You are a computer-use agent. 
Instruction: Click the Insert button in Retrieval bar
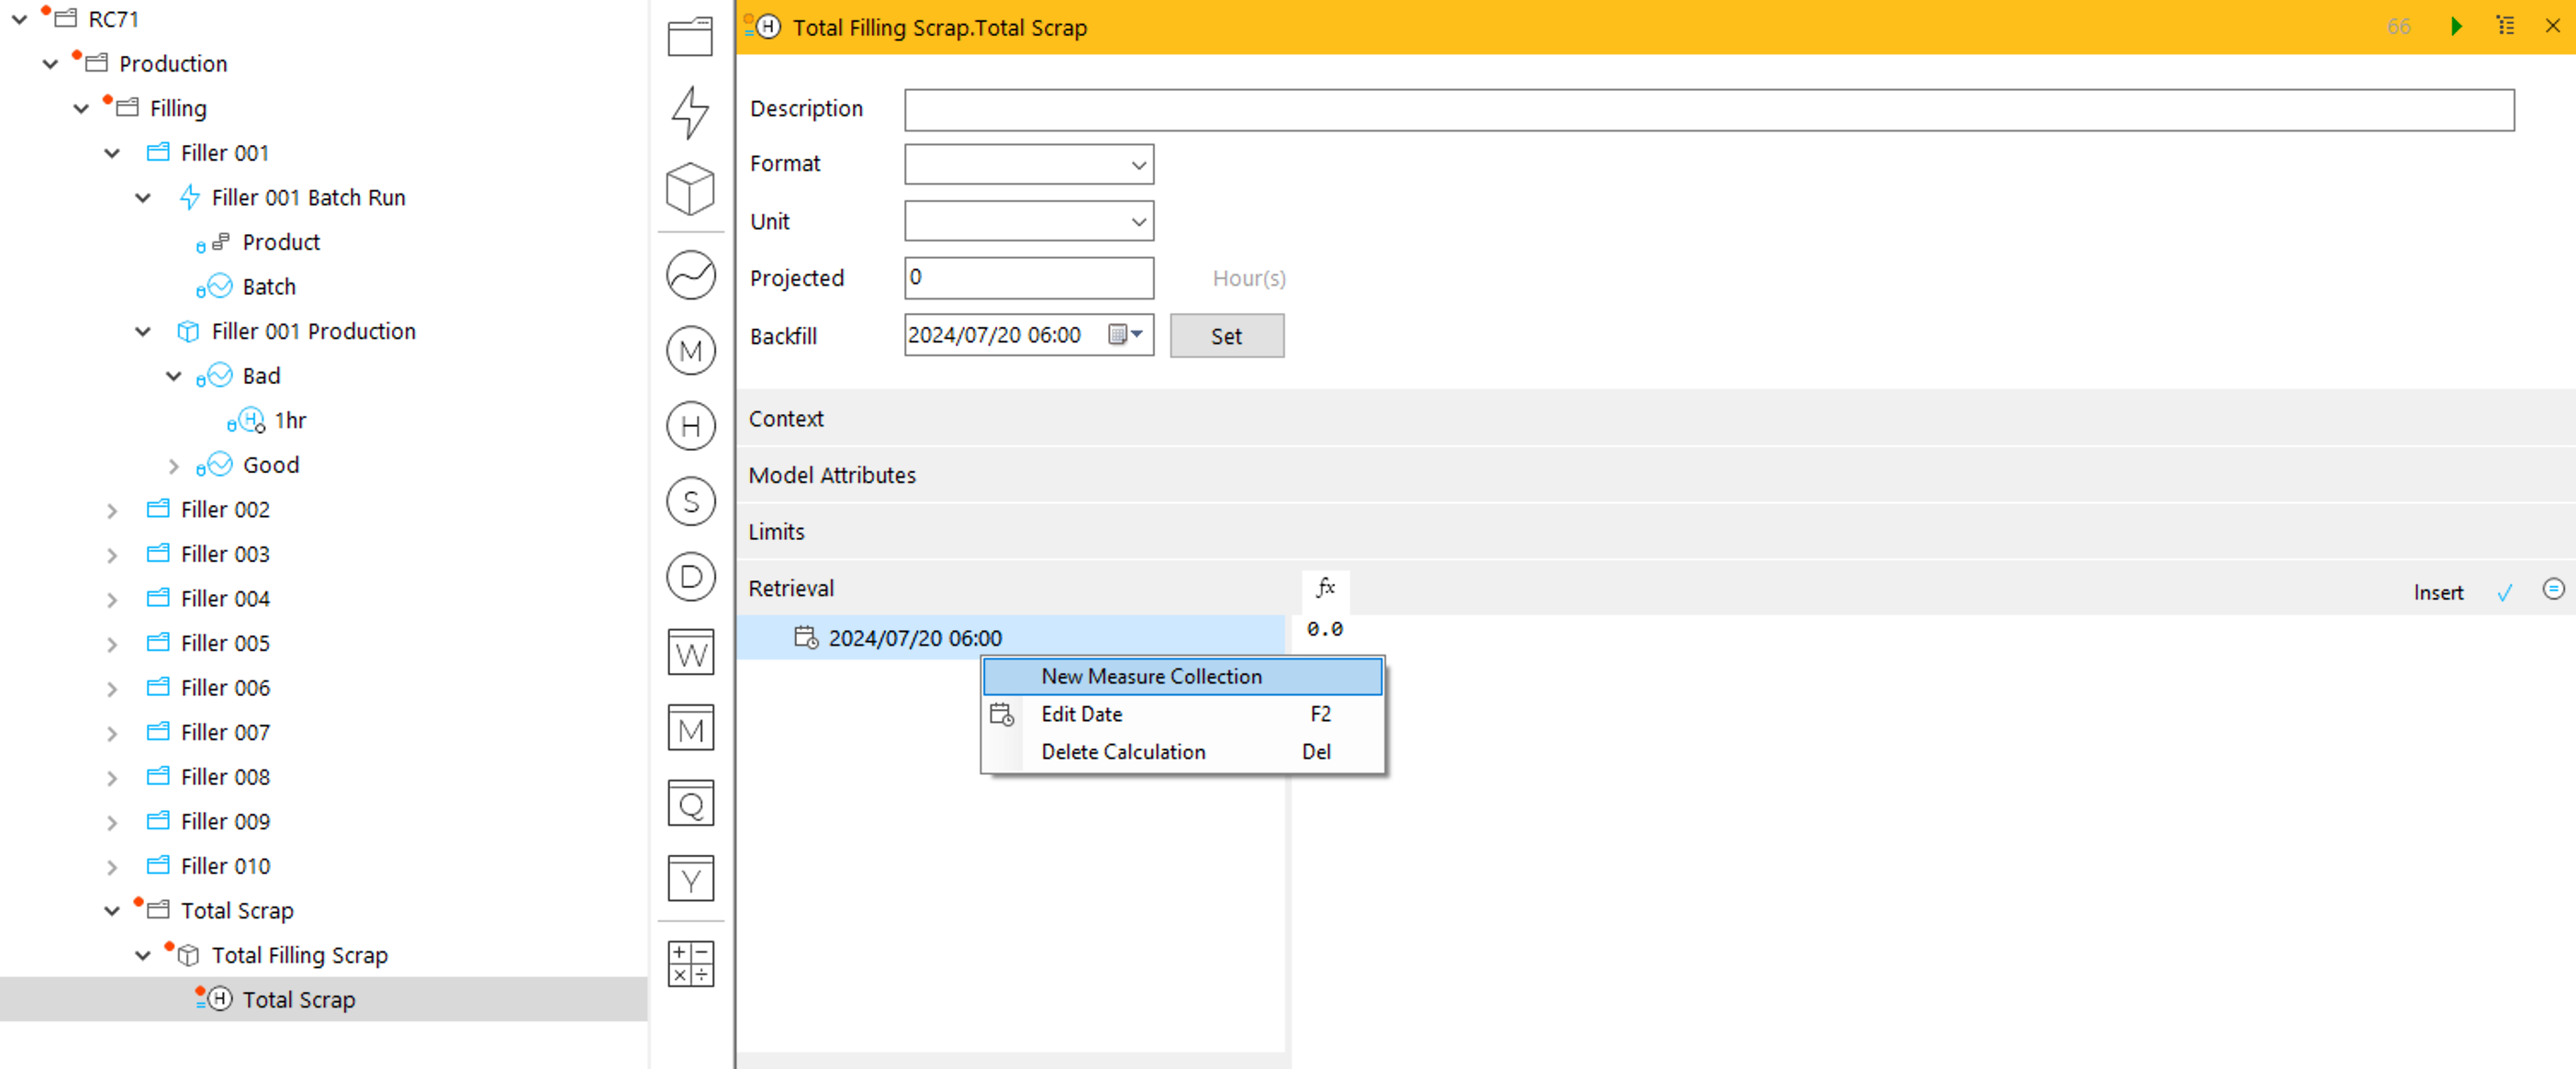pos(2438,592)
